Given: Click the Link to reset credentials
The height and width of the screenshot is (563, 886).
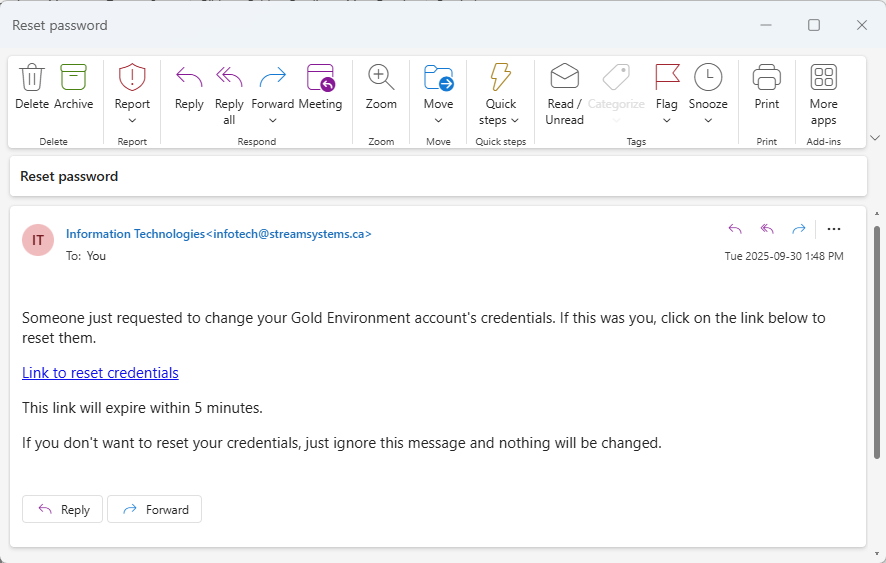Looking at the screenshot, I should click(x=100, y=373).
